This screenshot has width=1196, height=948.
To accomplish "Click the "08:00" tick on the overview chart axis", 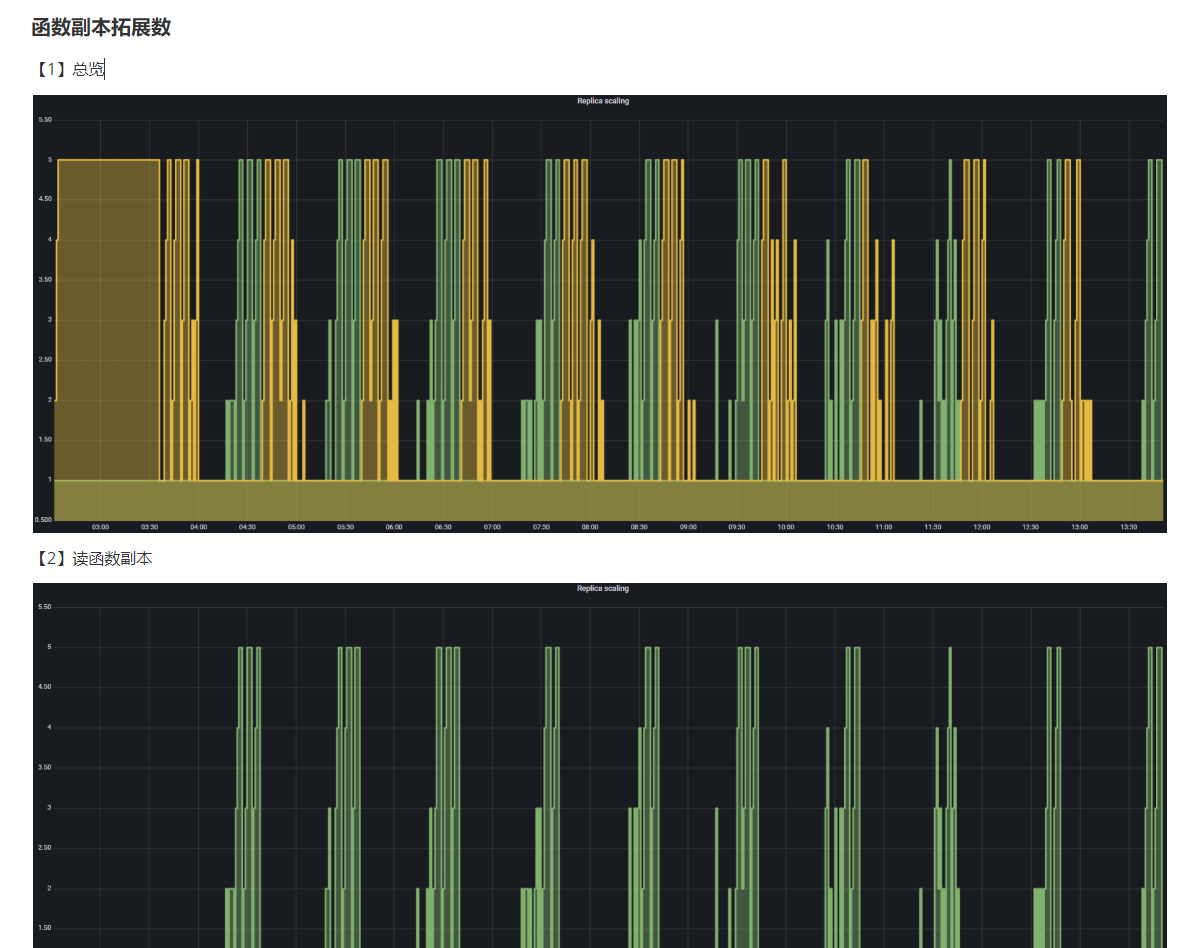I will tap(590, 525).
